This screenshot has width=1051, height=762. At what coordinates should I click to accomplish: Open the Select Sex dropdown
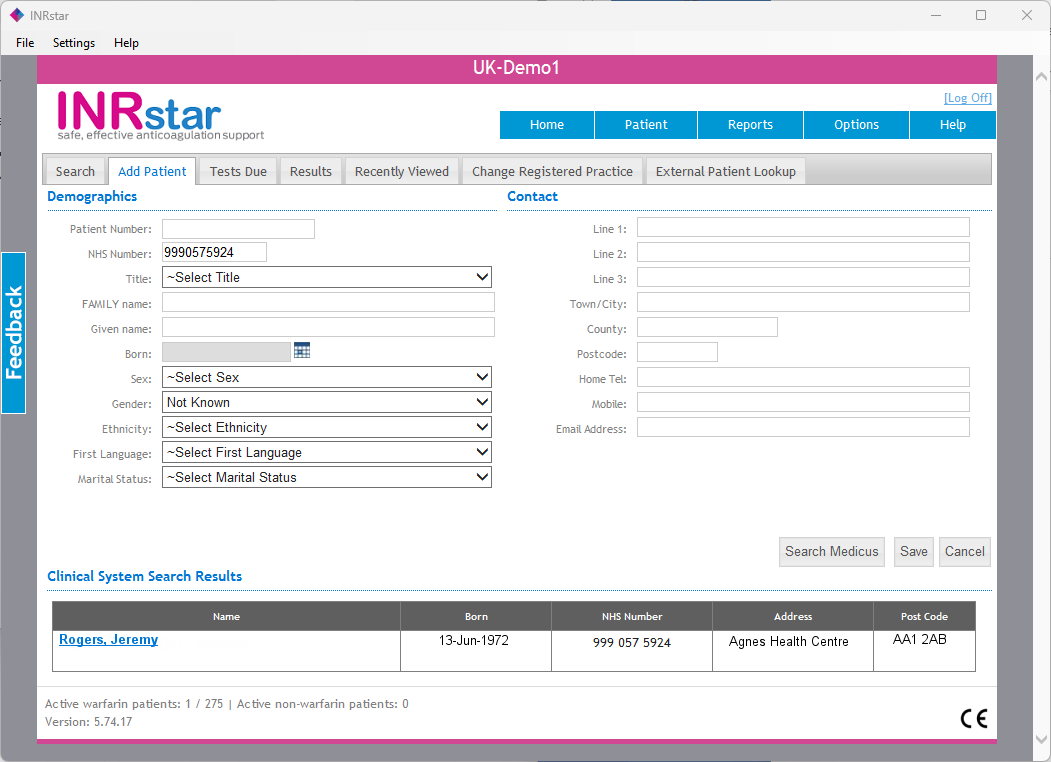tap(326, 377)
